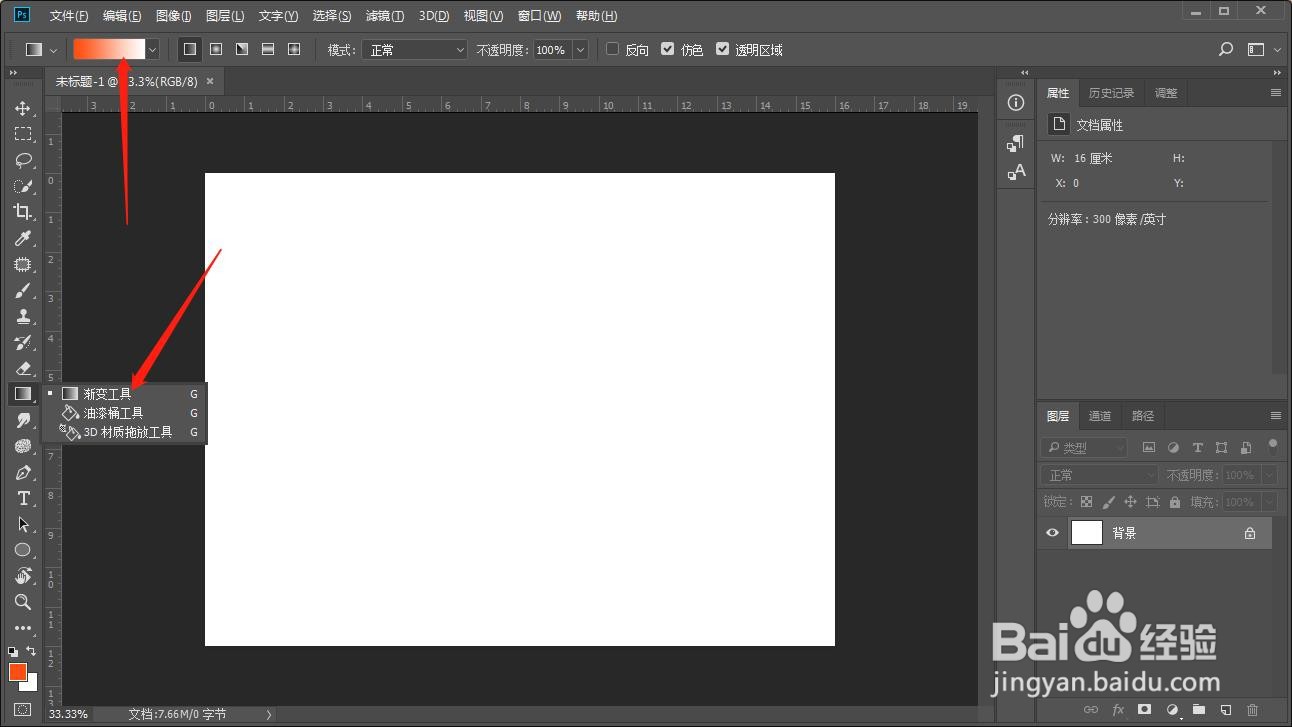Image resolution: width=1292 pixels, height=727 pixels.
Task: Select the Clone Stamp tool
Action: click(23, 316)
